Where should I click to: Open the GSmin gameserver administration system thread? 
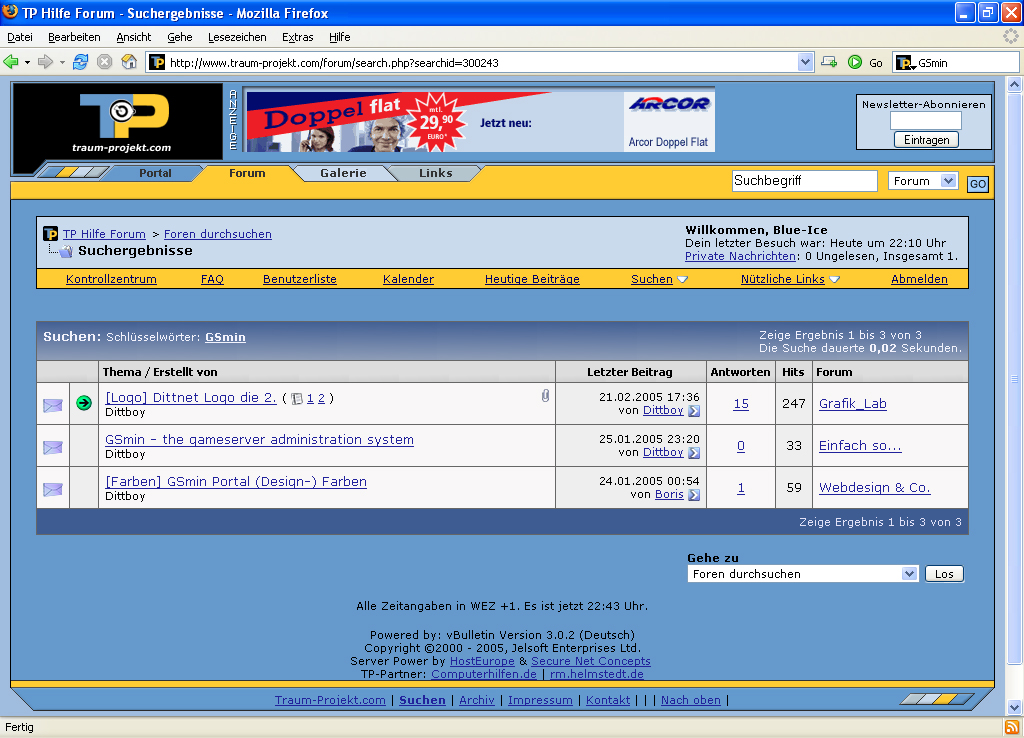pyautogui.click(x=259, y=439)
